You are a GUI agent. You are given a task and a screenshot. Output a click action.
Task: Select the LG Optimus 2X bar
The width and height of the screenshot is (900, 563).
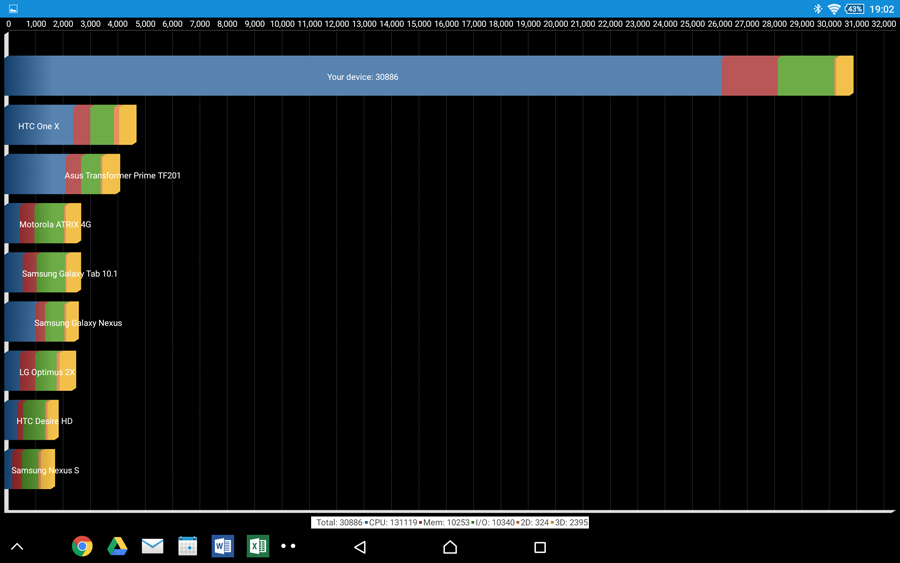point(40,371)
